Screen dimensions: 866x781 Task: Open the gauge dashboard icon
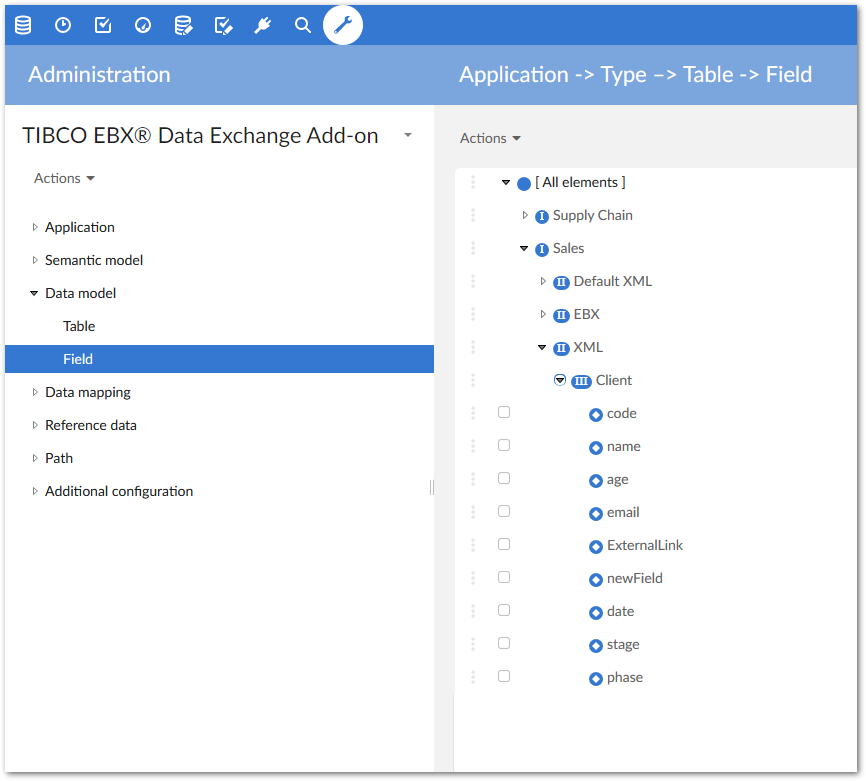tap(143, 25)
